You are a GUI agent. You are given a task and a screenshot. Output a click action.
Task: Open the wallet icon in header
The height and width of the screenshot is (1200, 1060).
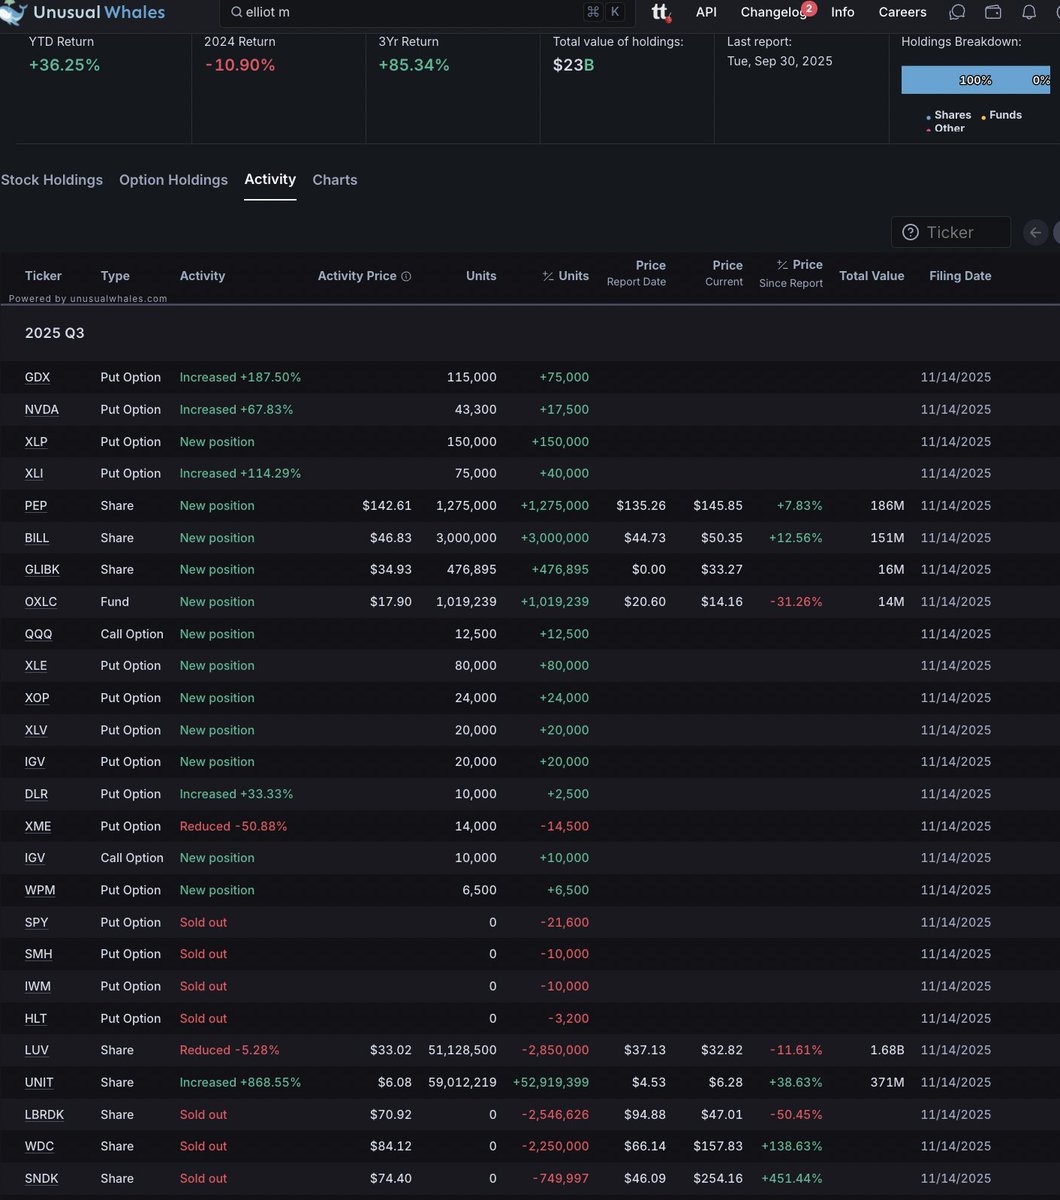(x=993, y=13)
